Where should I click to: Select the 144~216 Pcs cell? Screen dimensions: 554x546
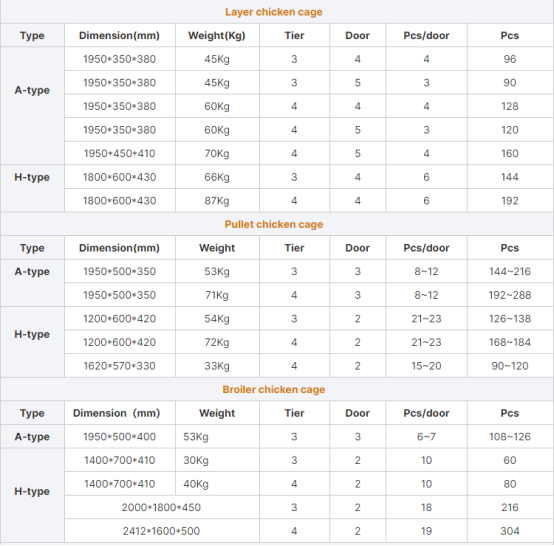[x=510, y=271]
